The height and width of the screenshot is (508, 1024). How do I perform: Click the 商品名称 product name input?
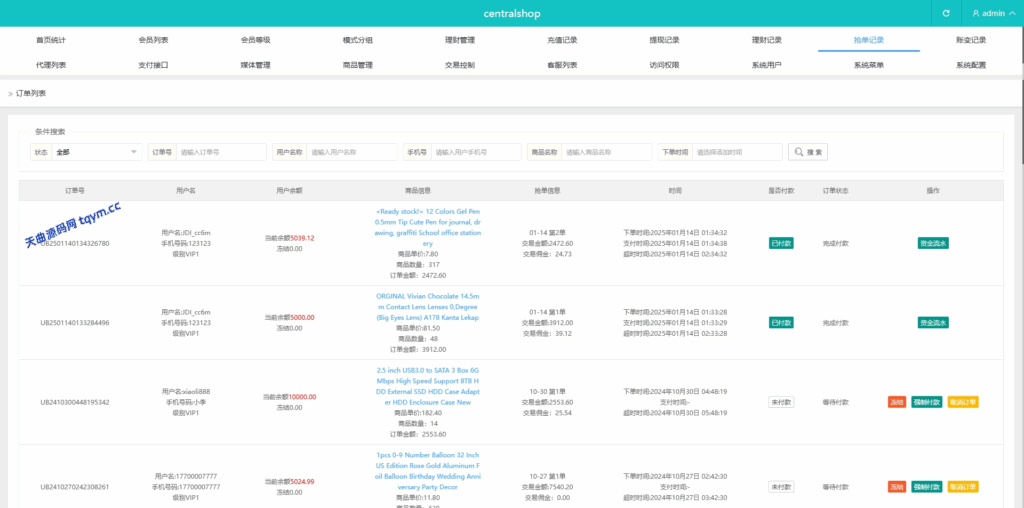click(605, 152)
